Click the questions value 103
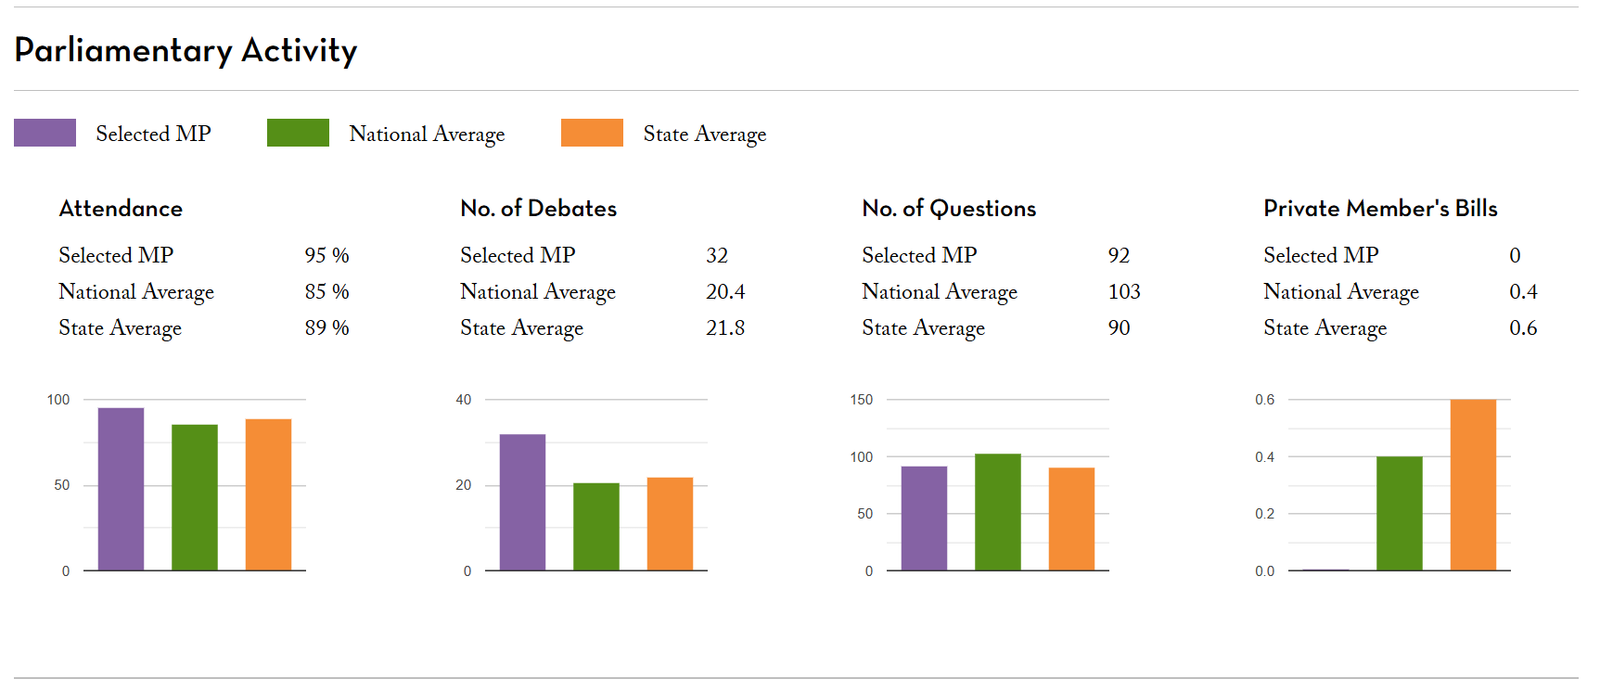 click(x=1124, y=291)
